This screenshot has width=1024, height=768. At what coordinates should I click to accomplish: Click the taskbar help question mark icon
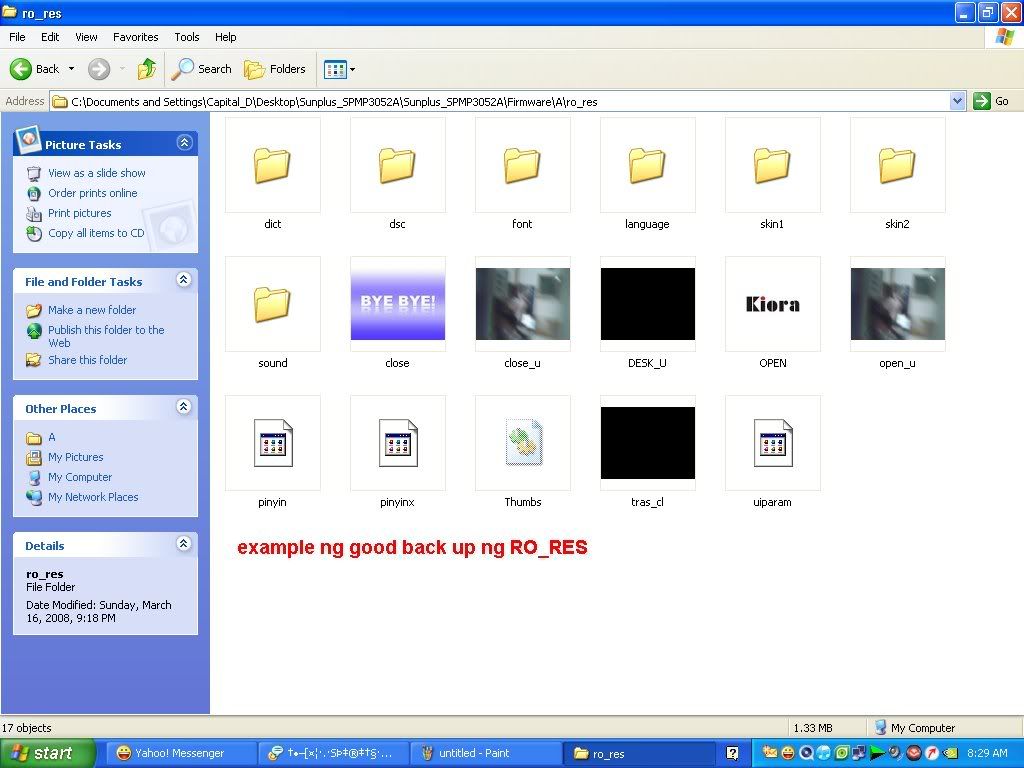tap(733, 753)
